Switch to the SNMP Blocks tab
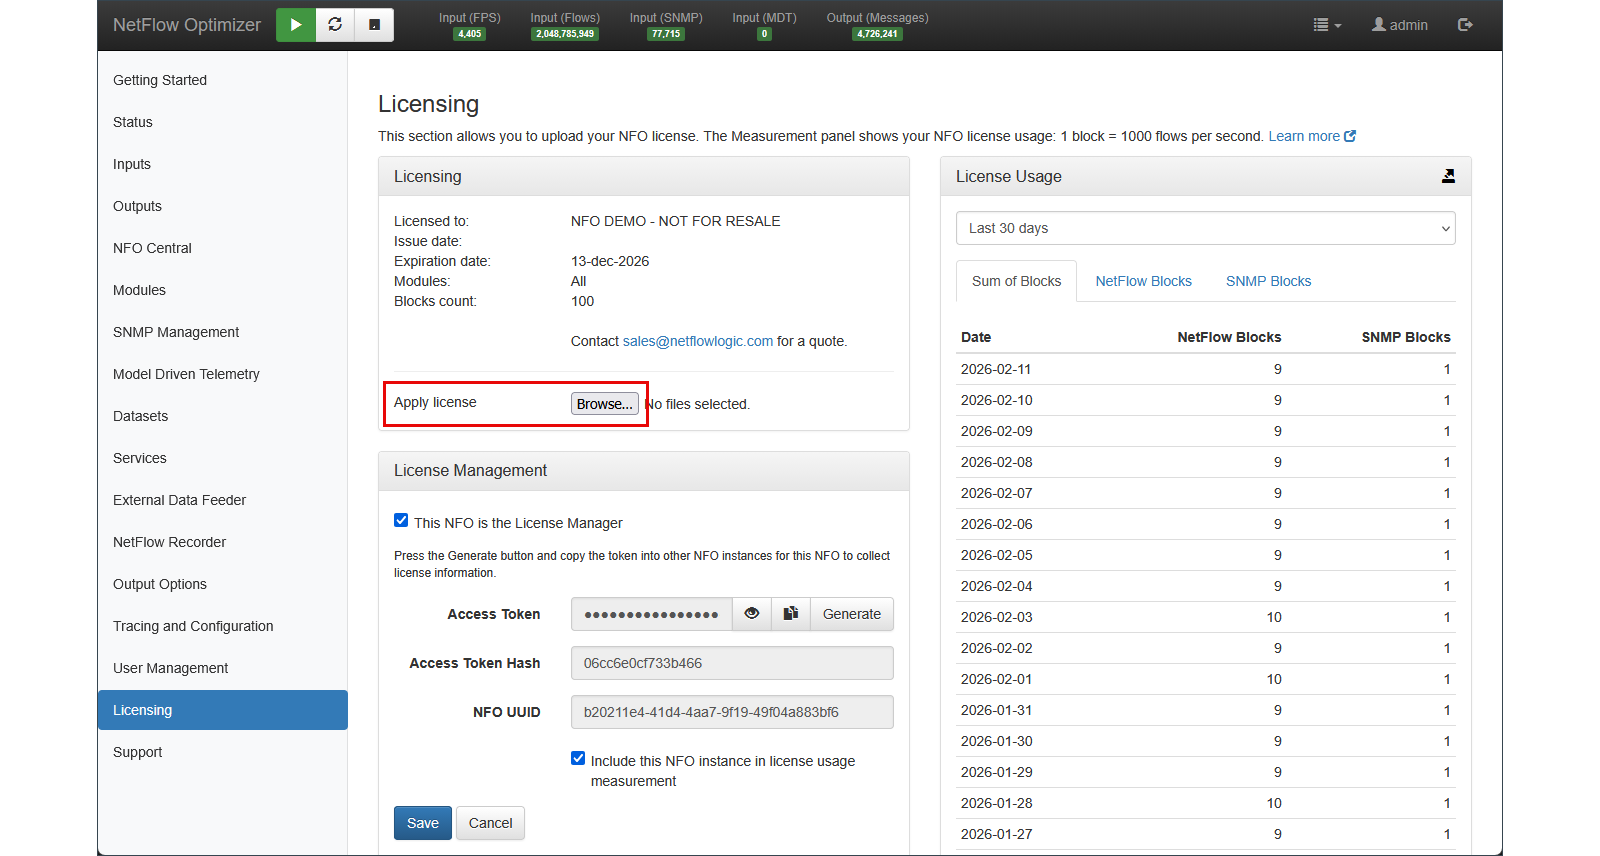This screenshot has width=1600, height=856. pyautogui.click(x=1268, y=281)
